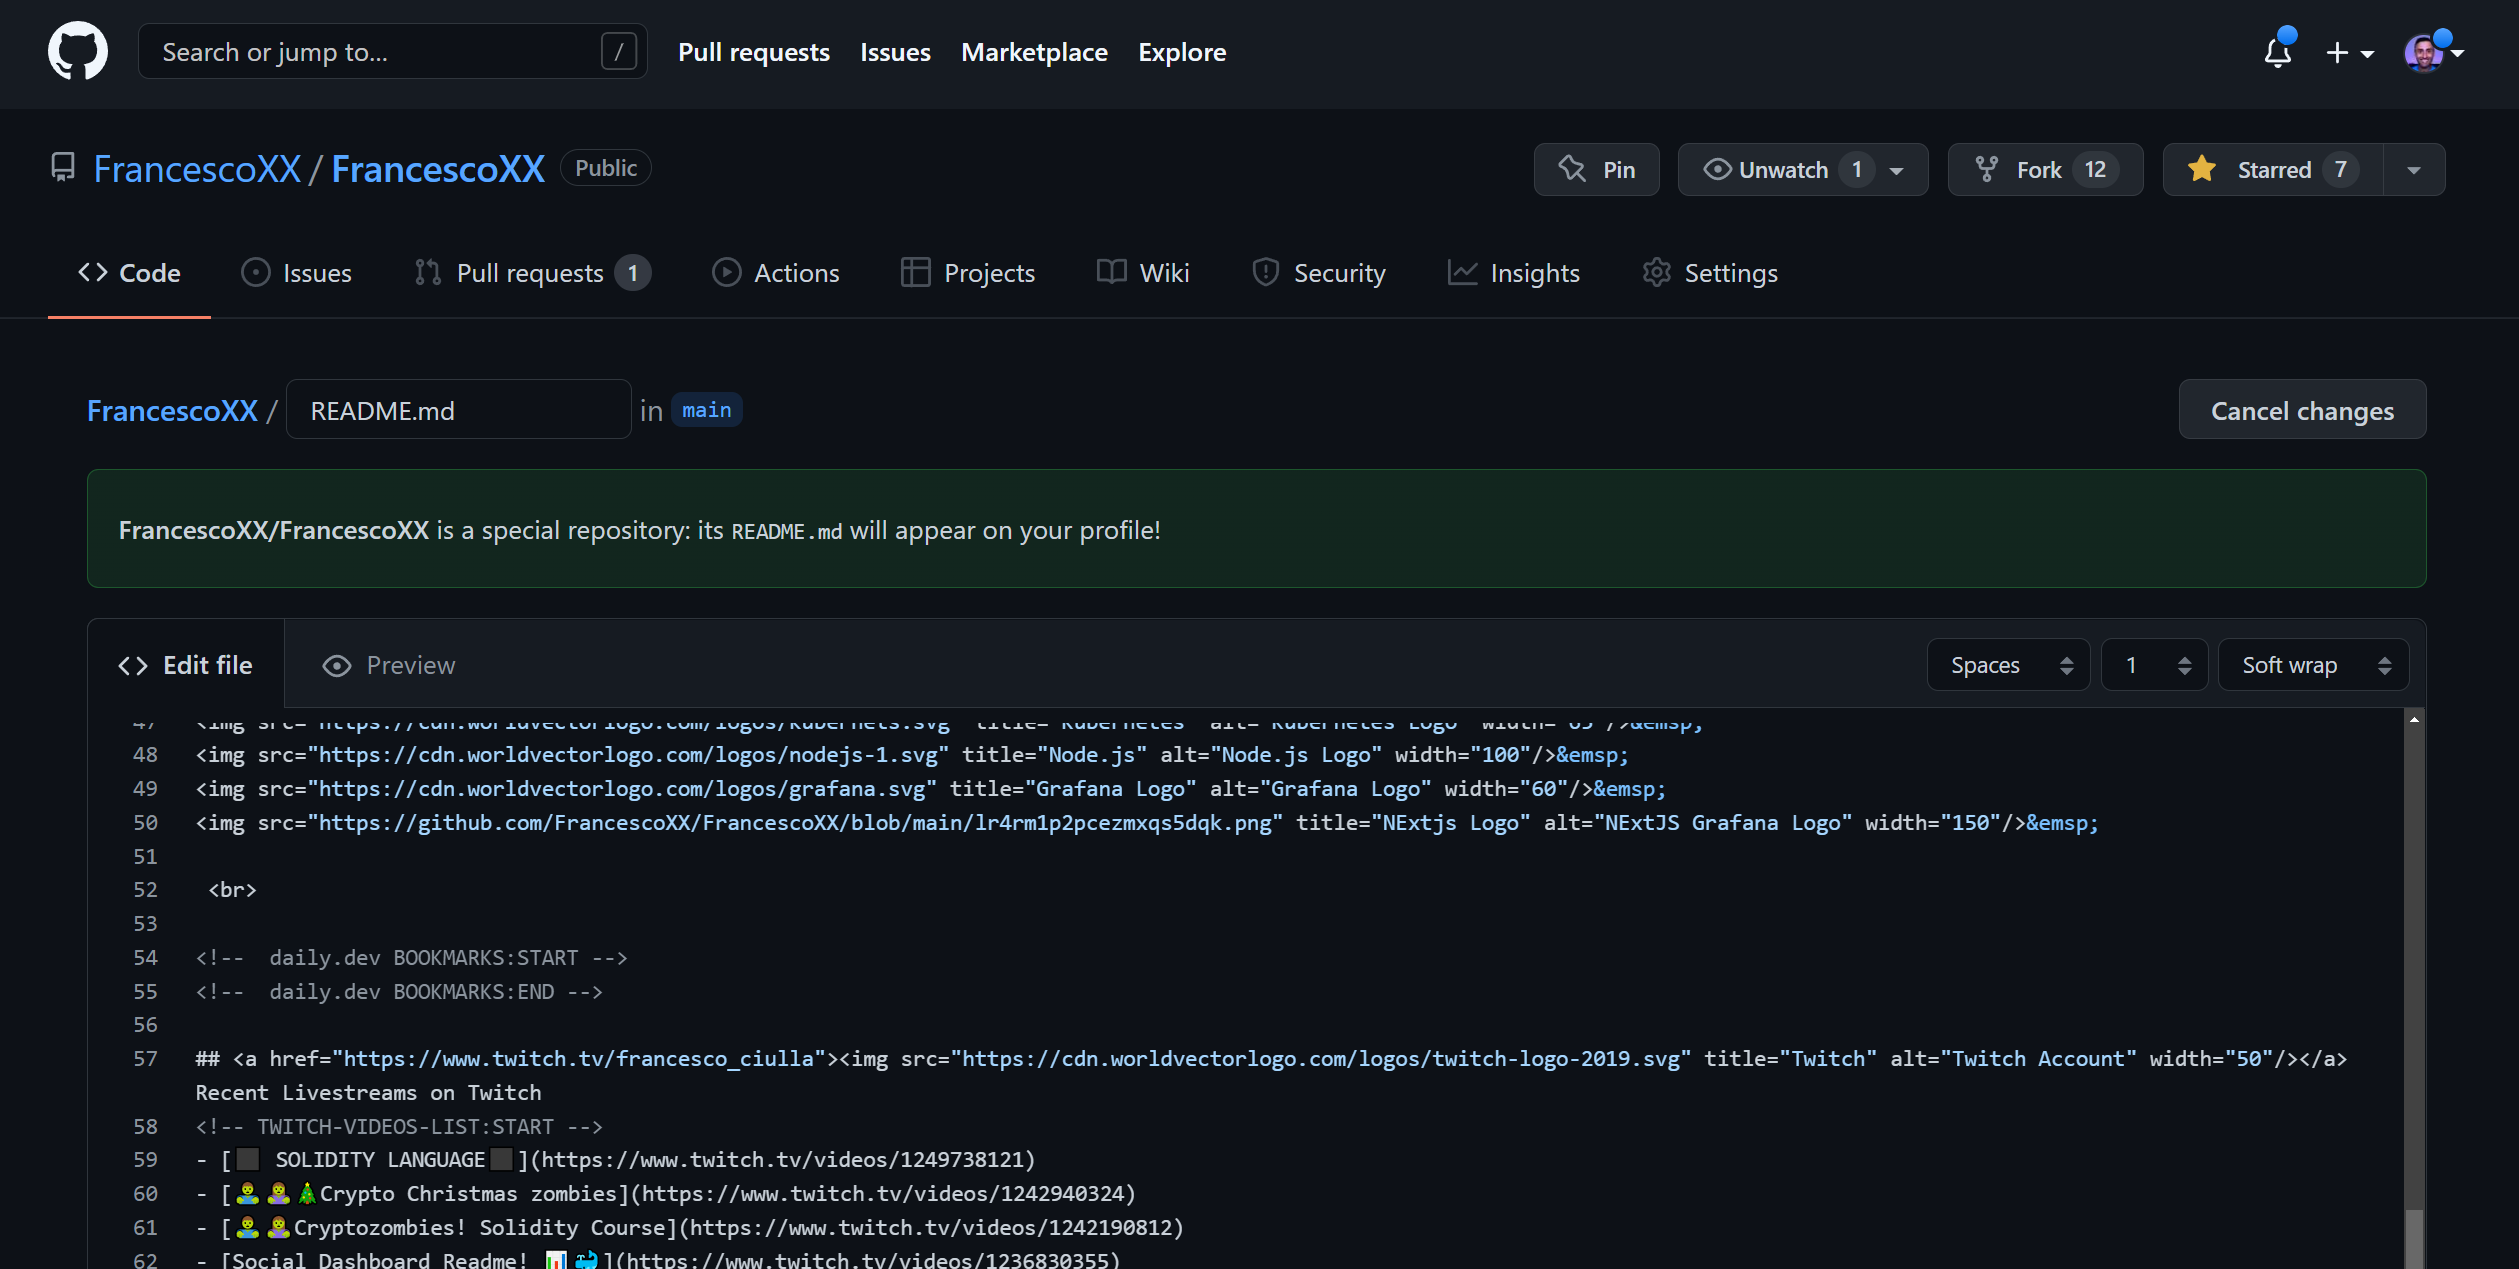The height and width of the screenshot is (1269, 2519).
Task: Click the repository book icon
Action: [x=63, y=168]
